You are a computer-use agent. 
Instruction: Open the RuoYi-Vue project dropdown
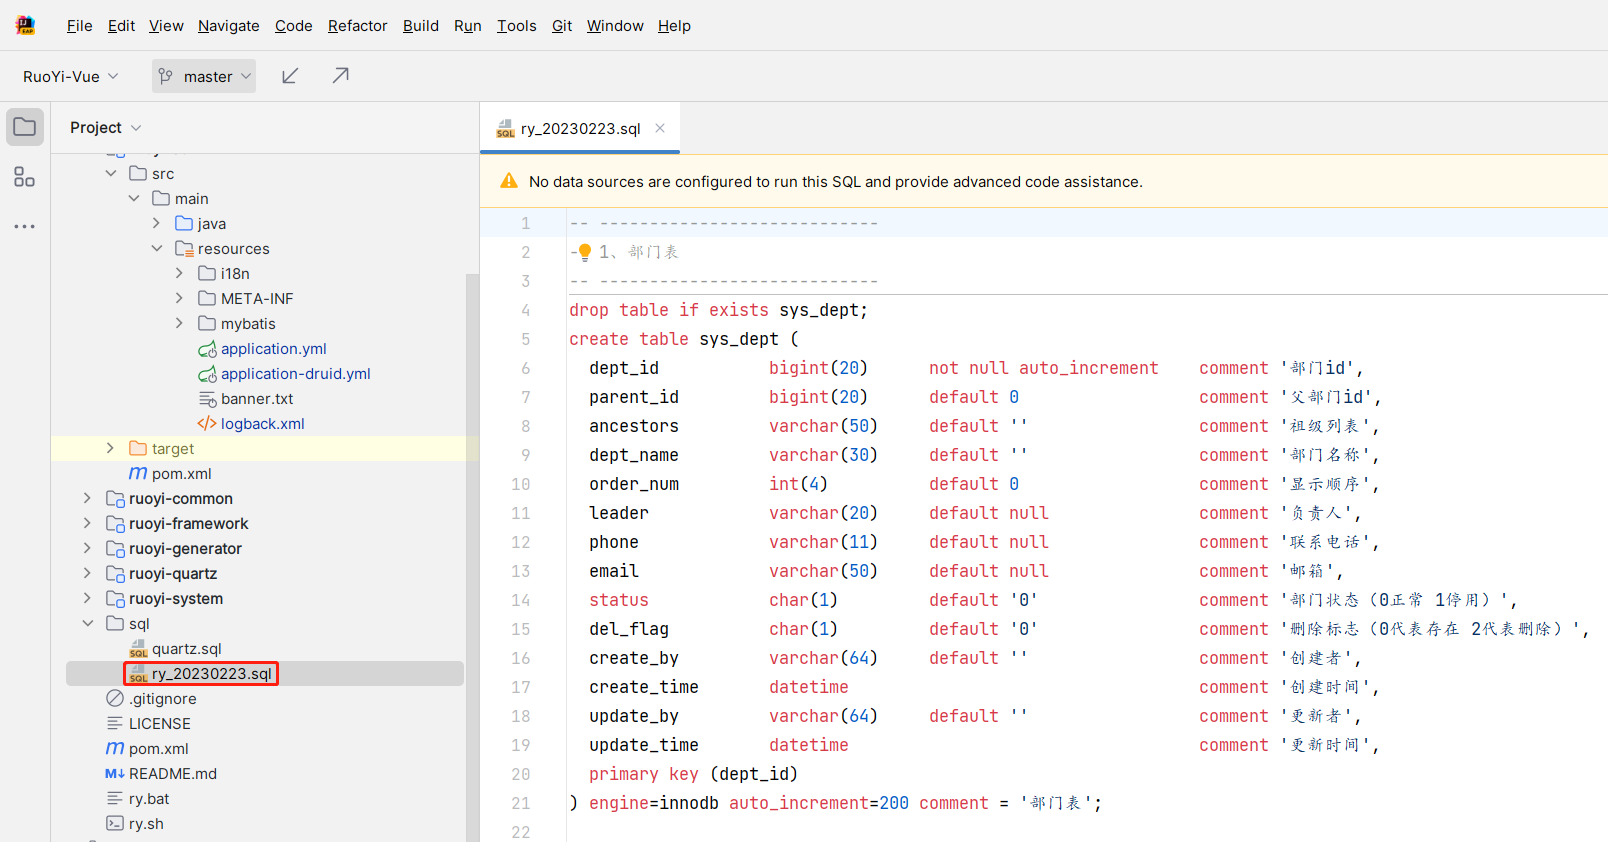pyautogui.click(x=70, y=76)
